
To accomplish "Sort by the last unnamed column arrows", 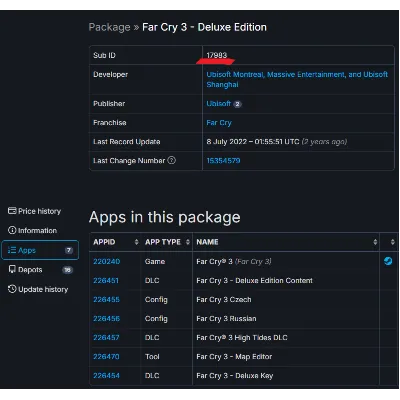I will [393, 242].
